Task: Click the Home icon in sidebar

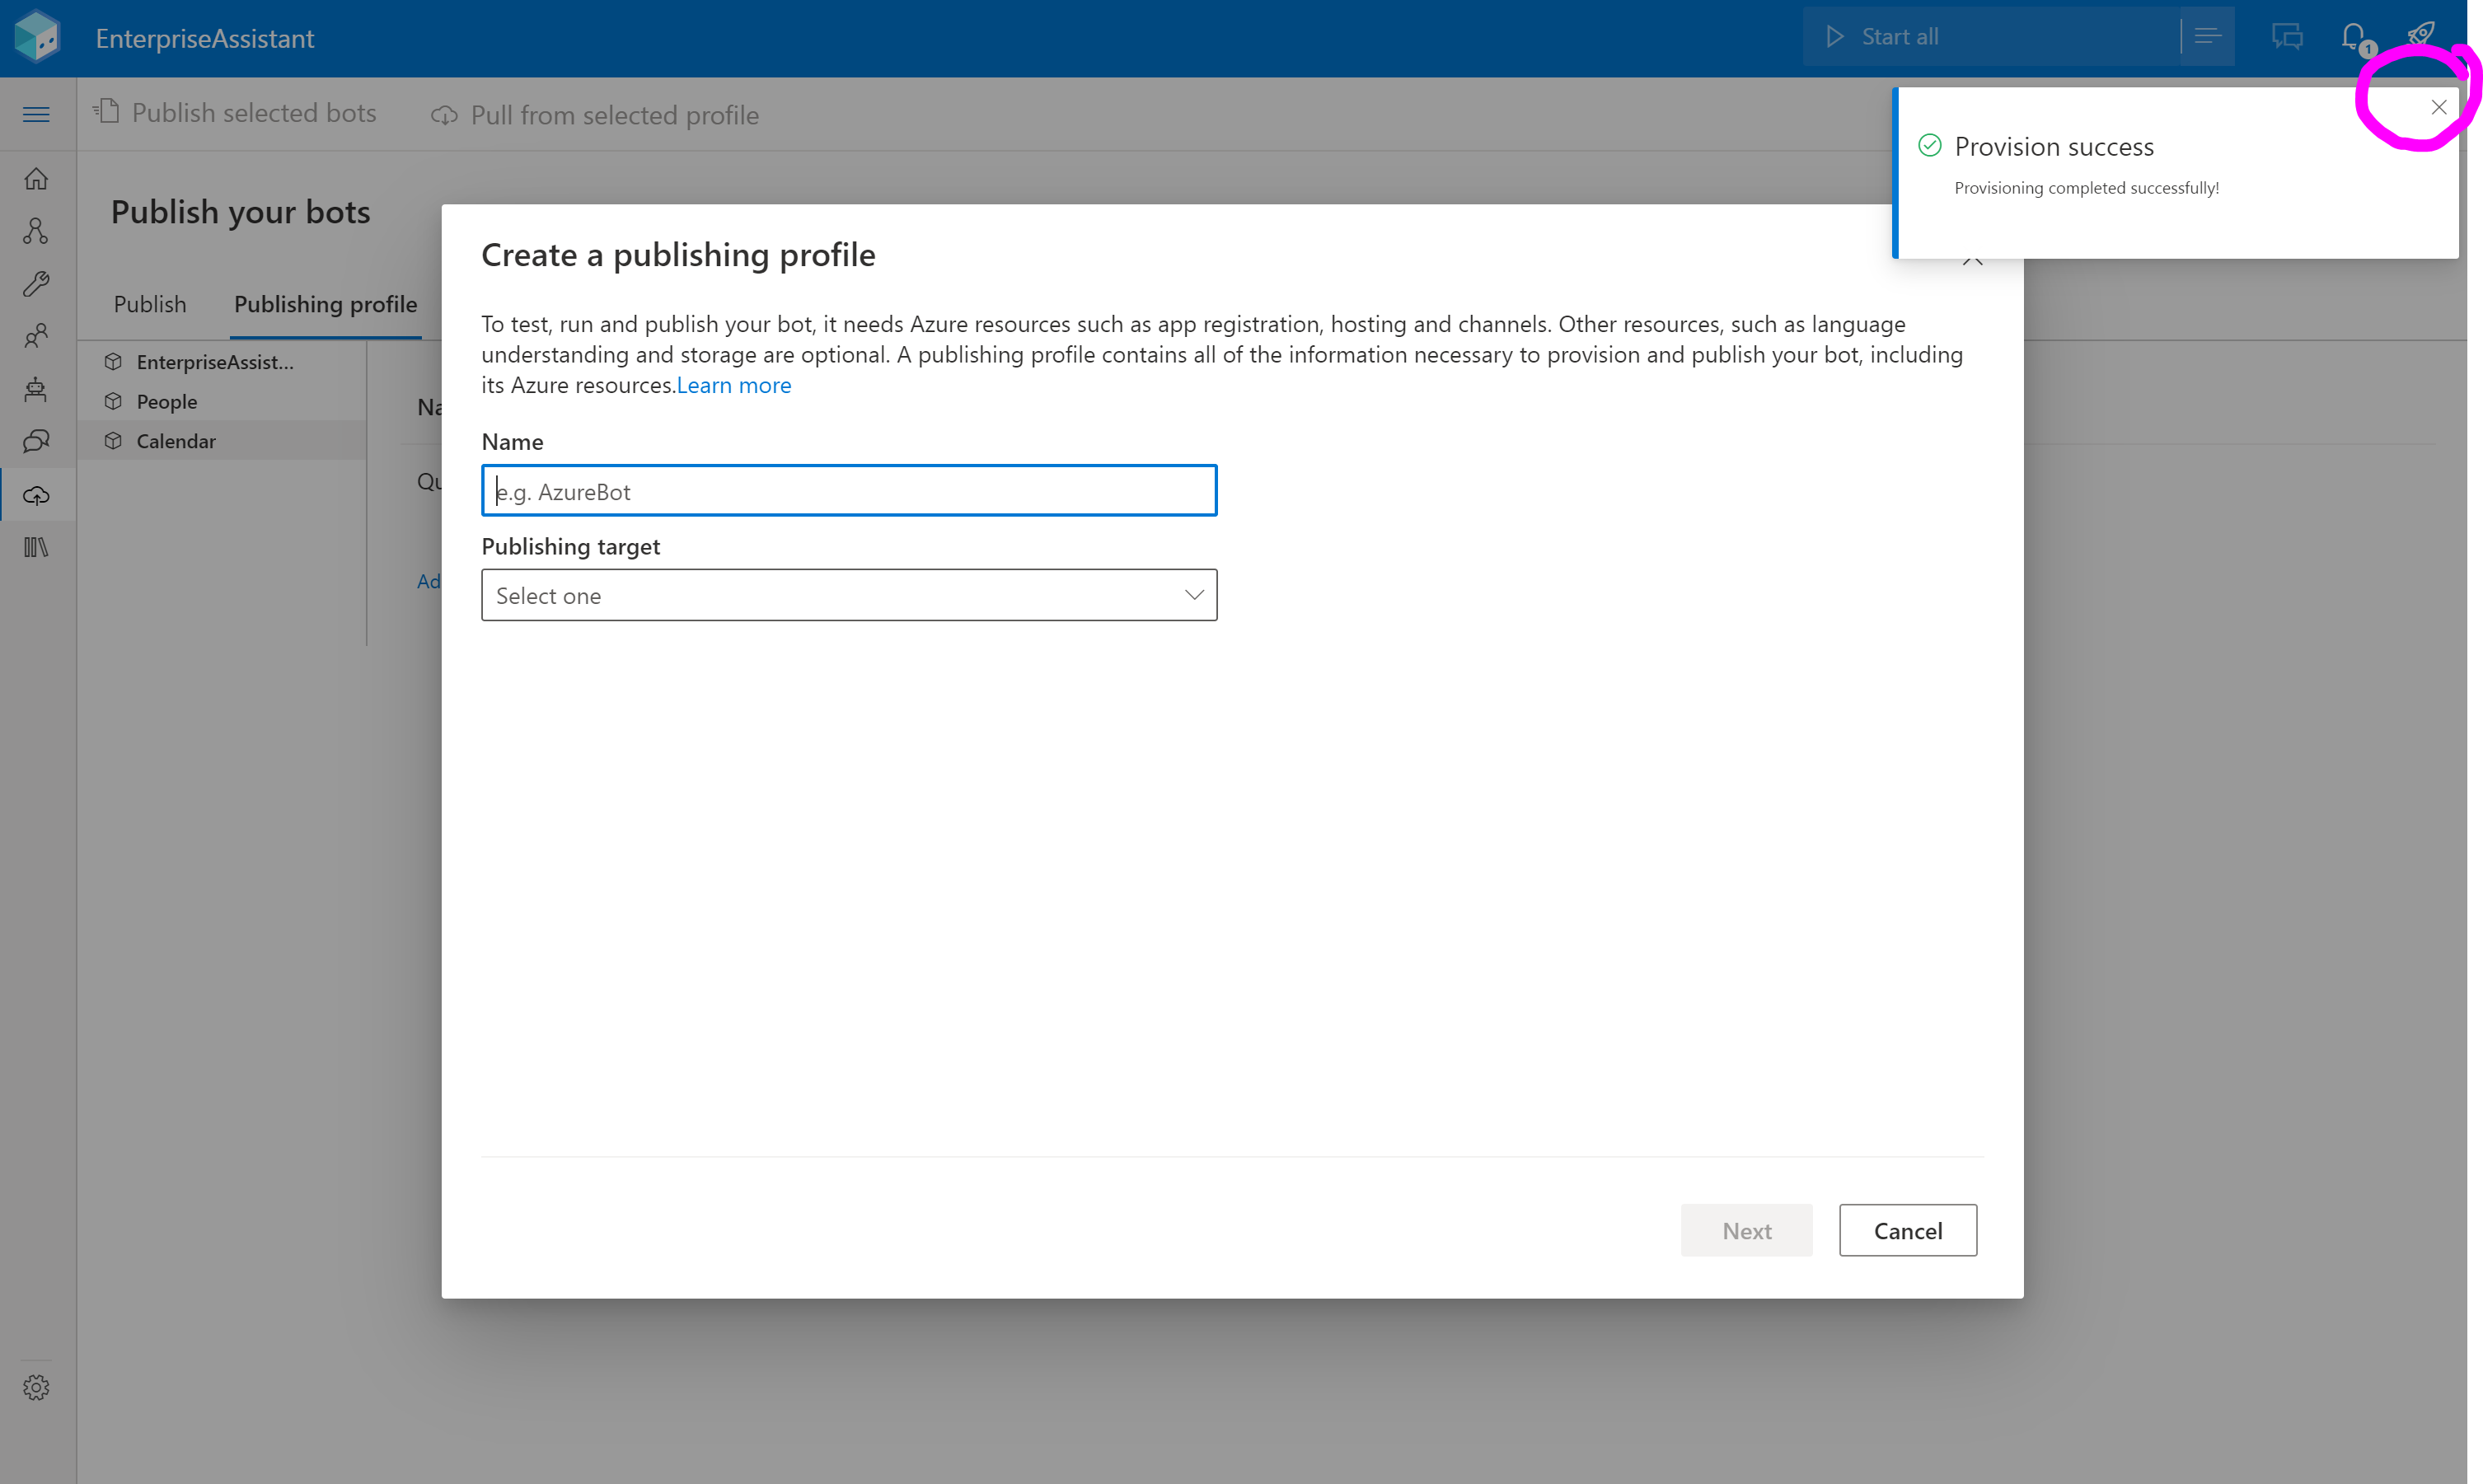Action: 36,179
